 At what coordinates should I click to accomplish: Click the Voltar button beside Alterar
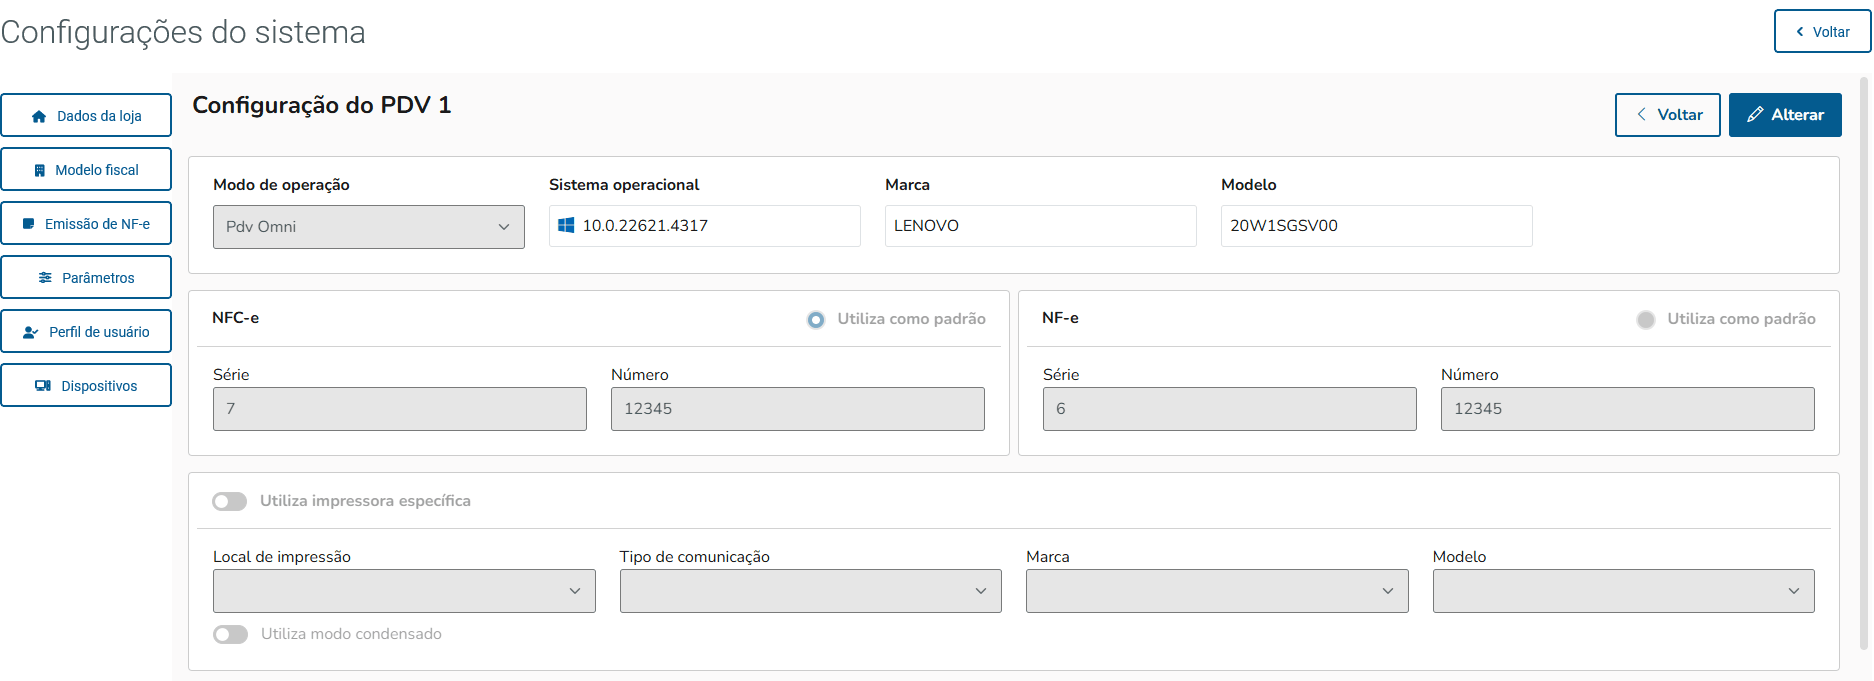coord(1667,115)
